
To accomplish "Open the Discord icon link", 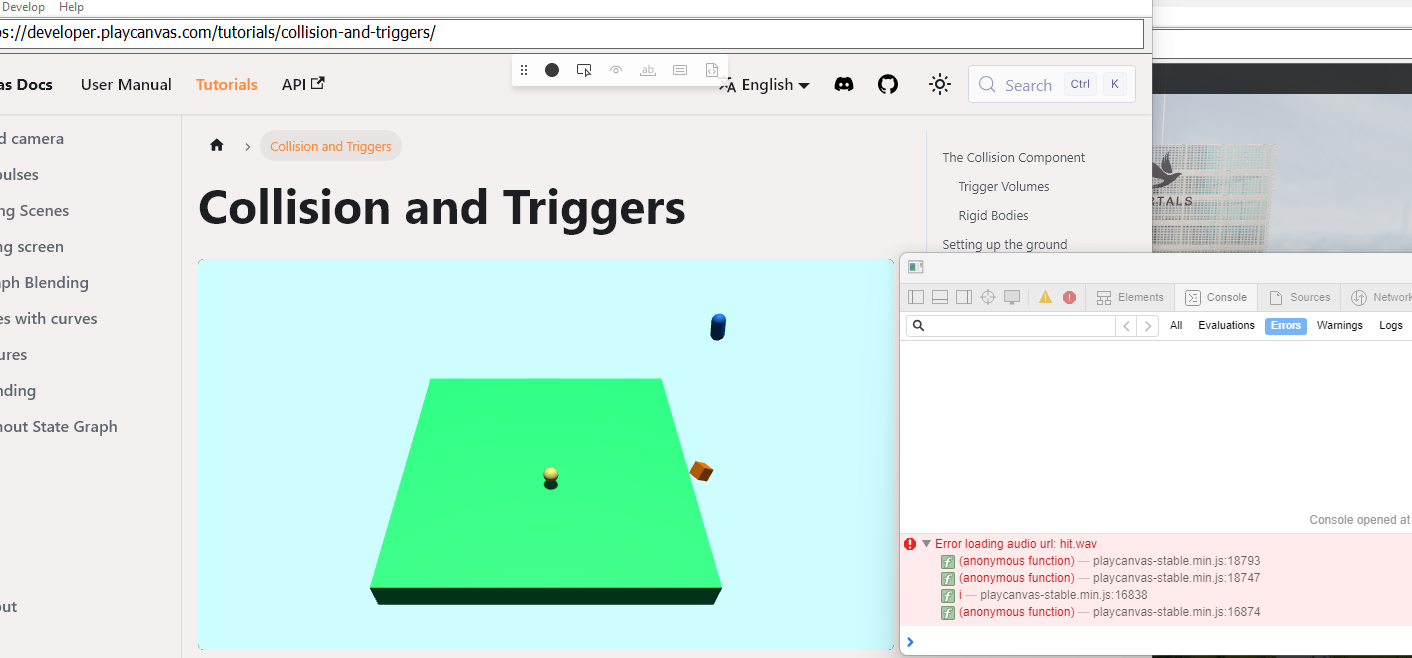I will (844, 85).
